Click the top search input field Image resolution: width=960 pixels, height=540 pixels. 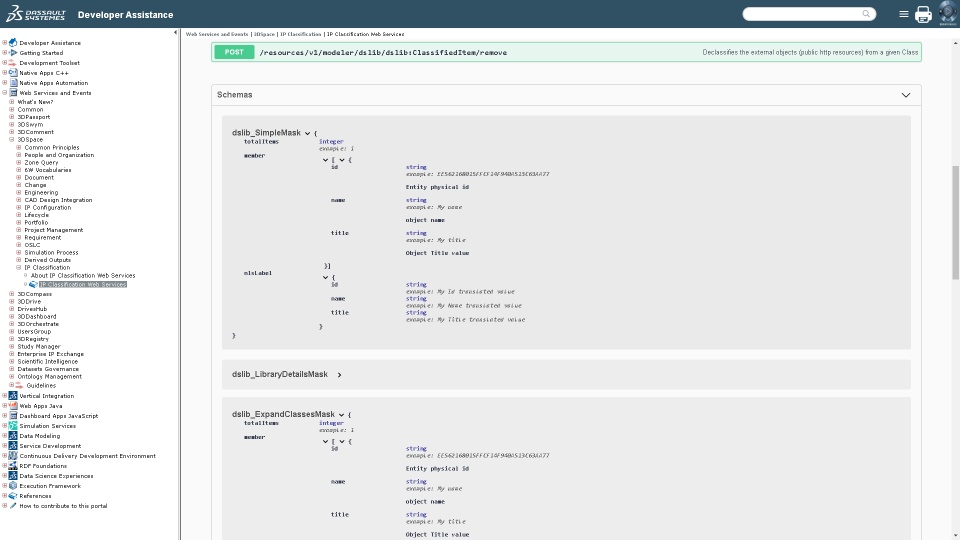tap(802, 13)
